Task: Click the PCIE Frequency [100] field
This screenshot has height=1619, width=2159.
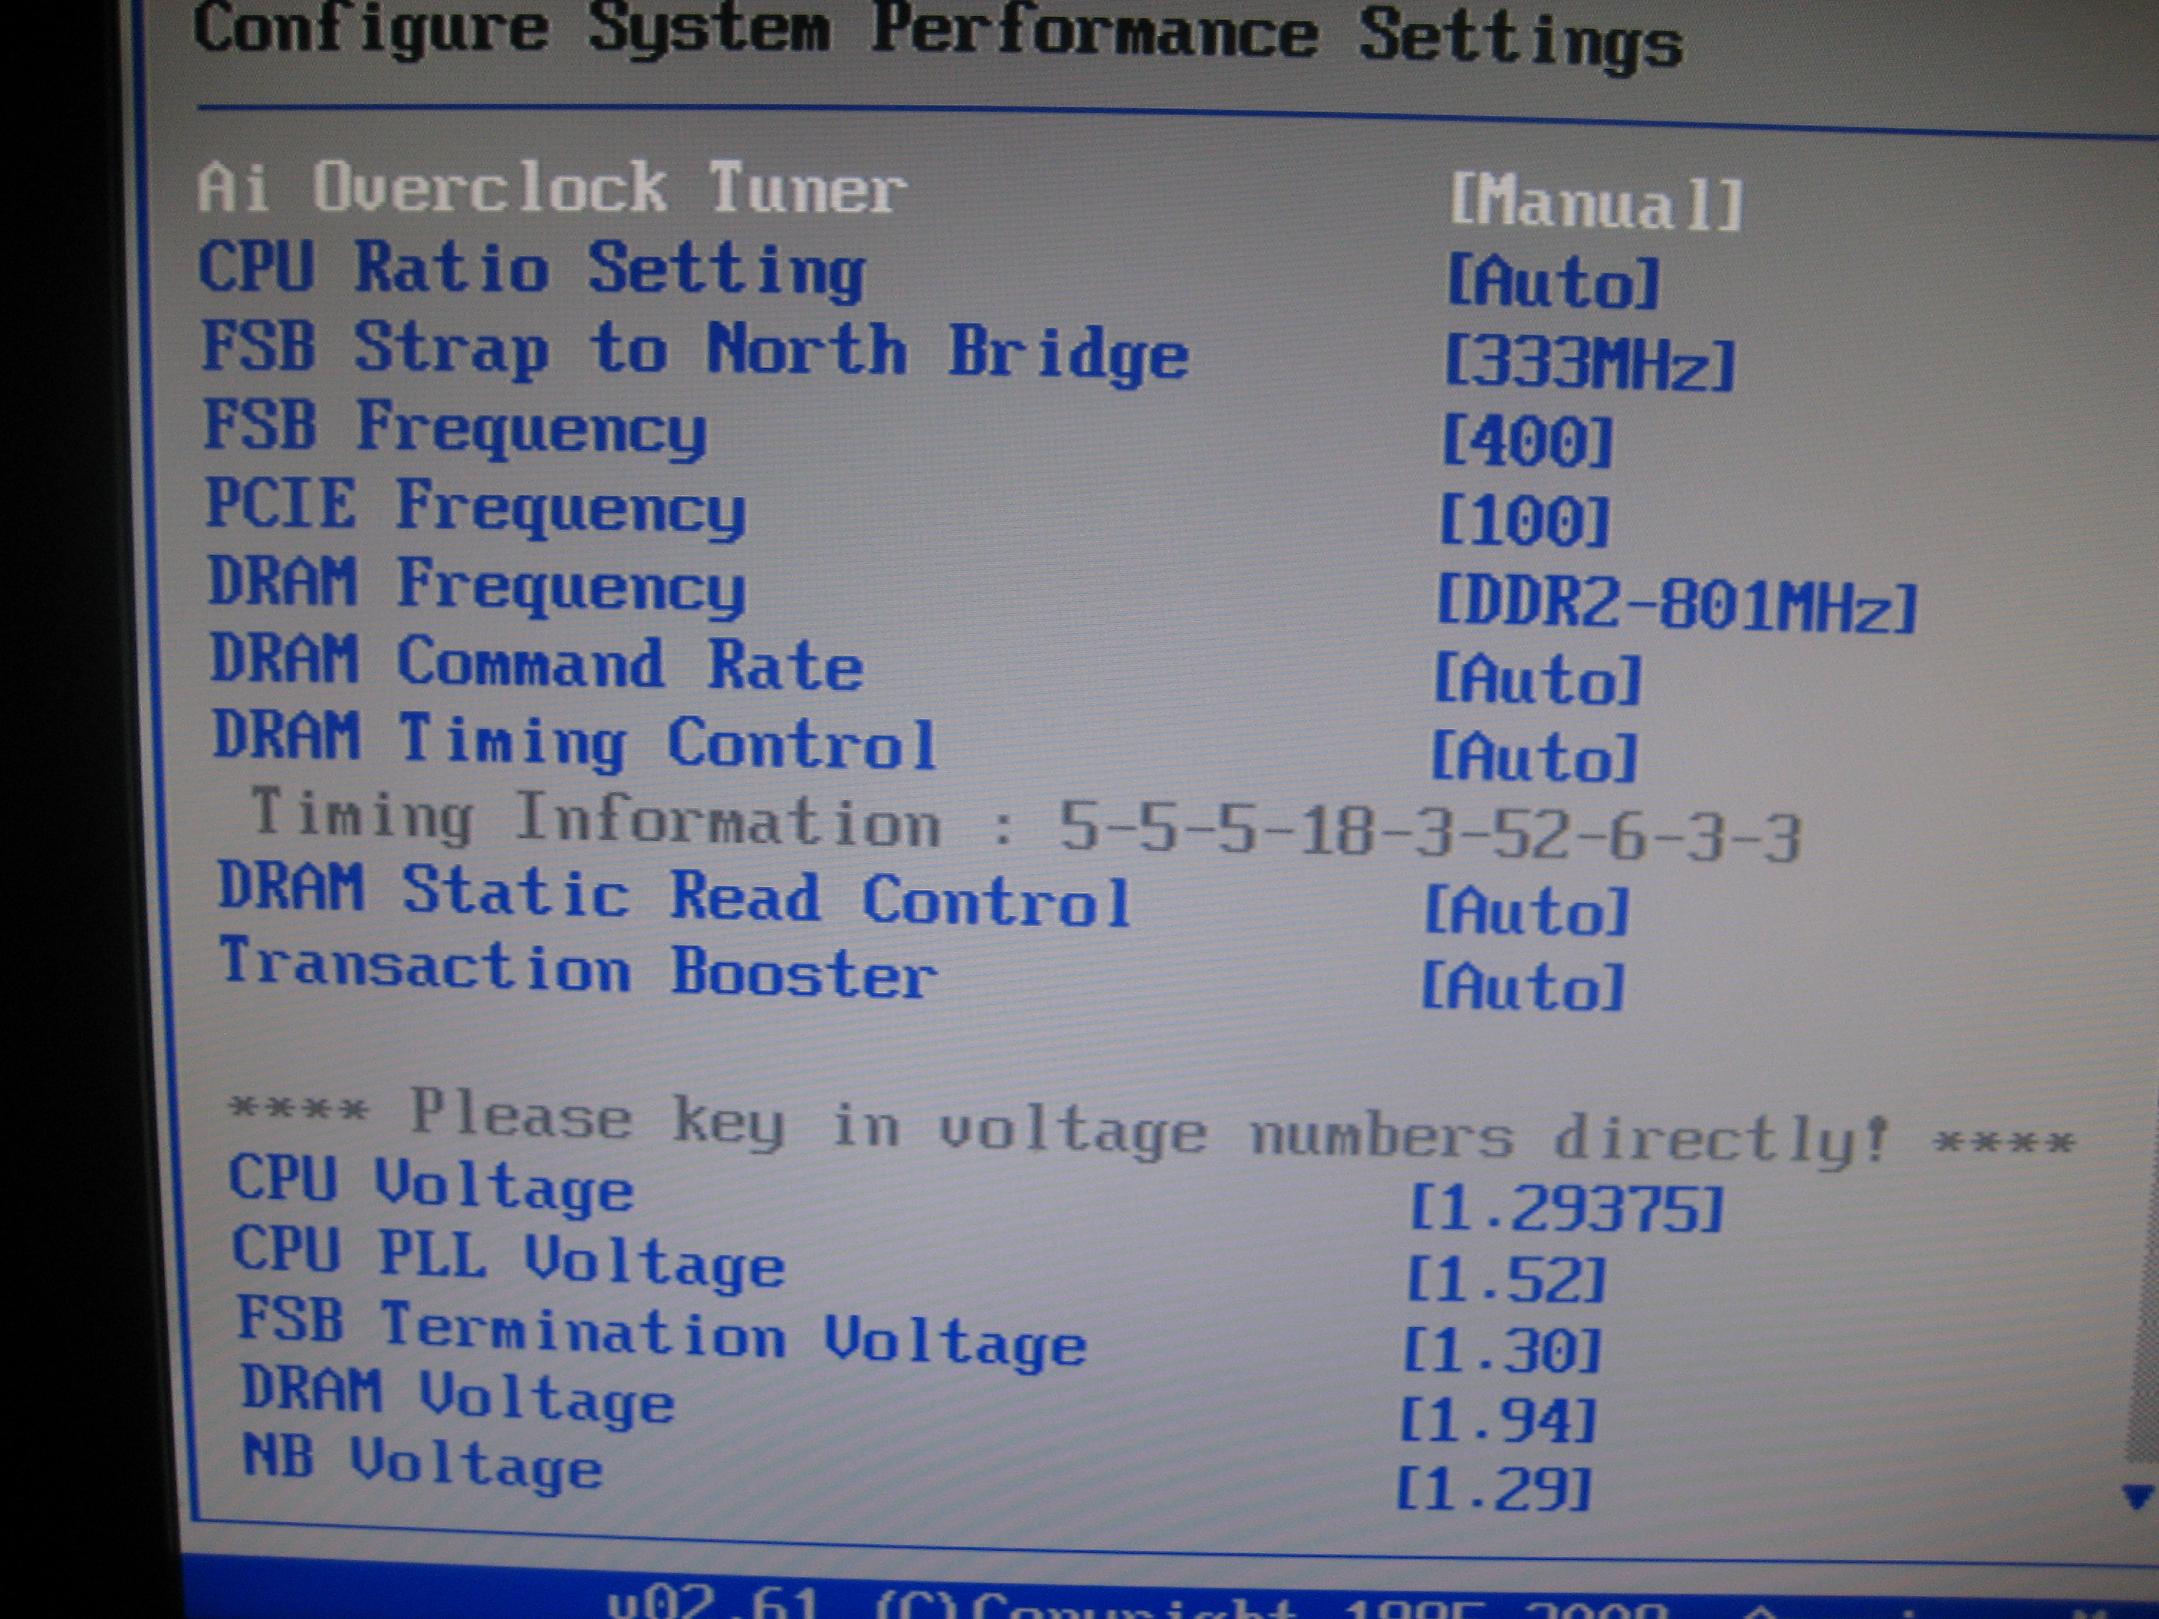Action: (x=1525, y=521)
